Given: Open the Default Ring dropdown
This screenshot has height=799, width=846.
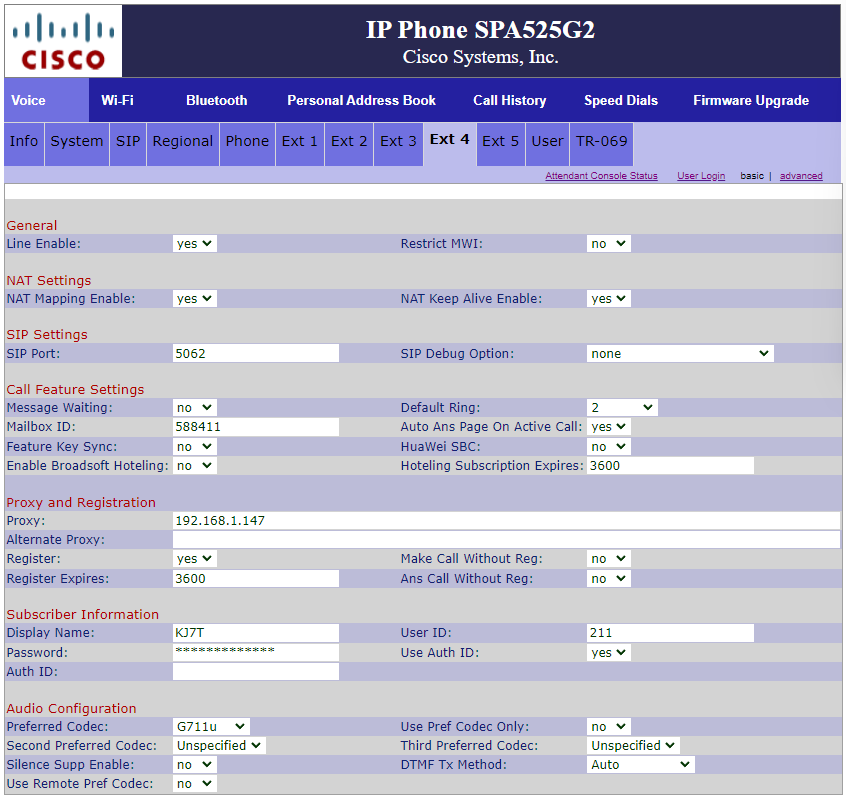Looking at the screenshot, I should click(x=622, y=407).
